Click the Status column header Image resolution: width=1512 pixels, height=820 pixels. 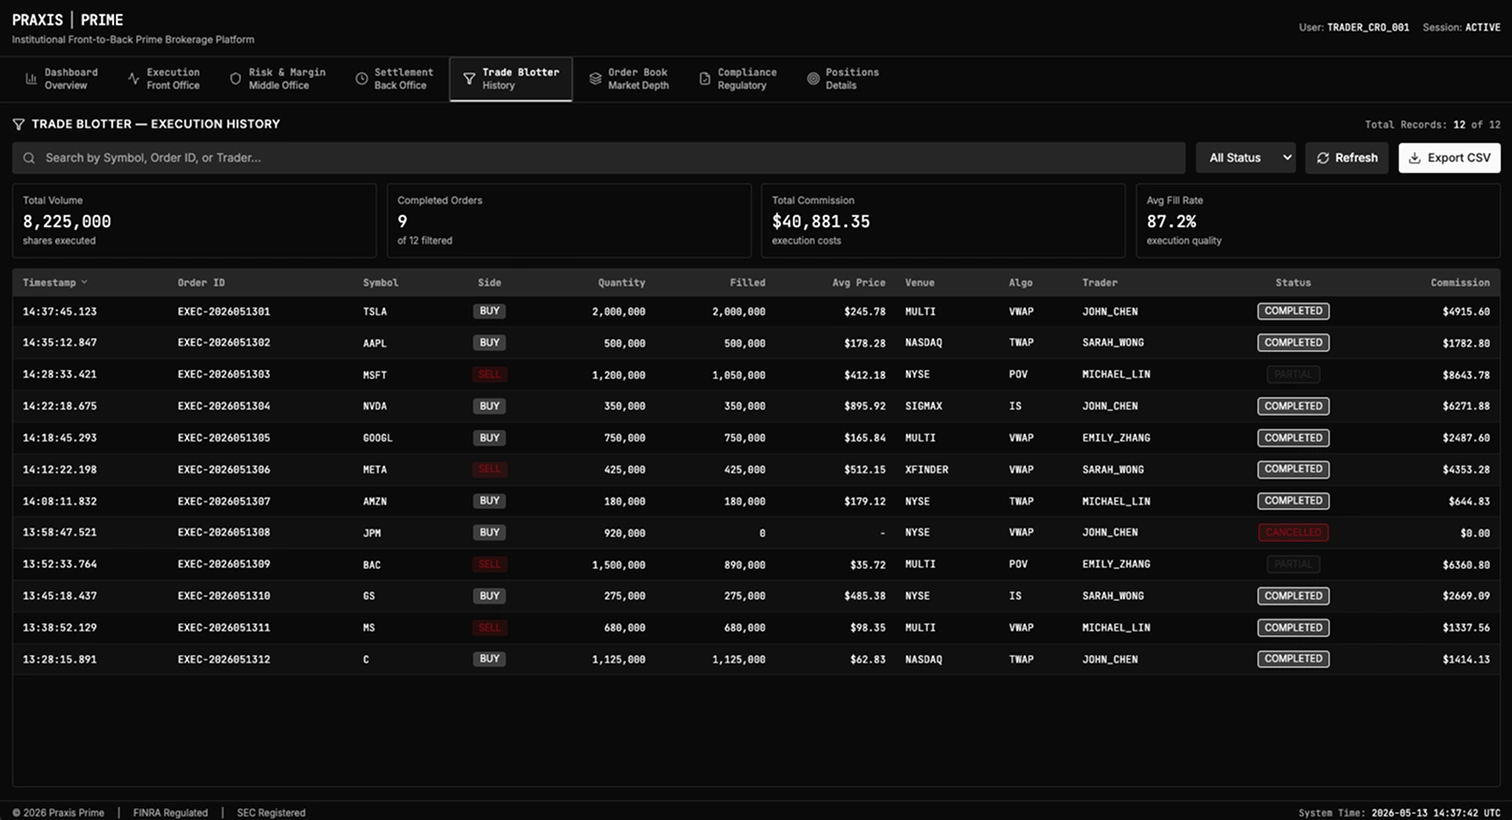(1293, 283)
